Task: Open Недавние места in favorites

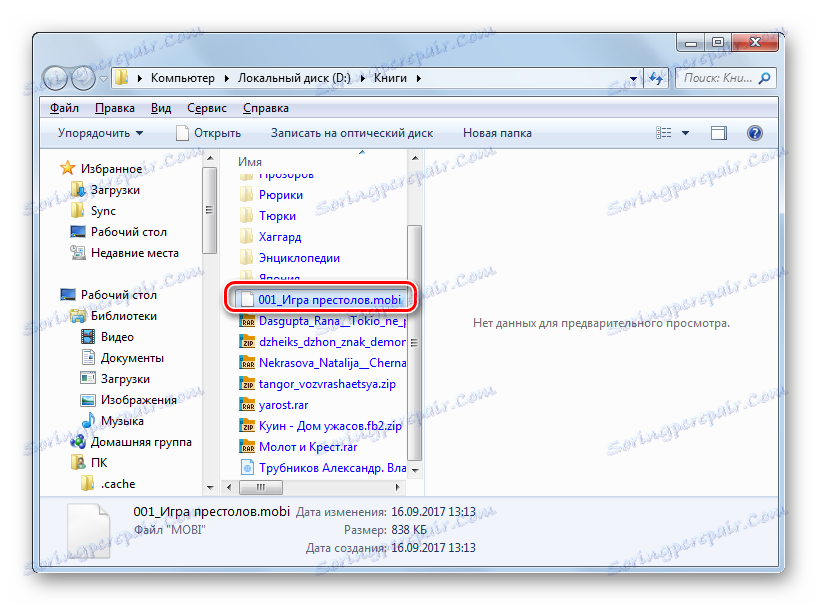Action: (x=135, y=253)
